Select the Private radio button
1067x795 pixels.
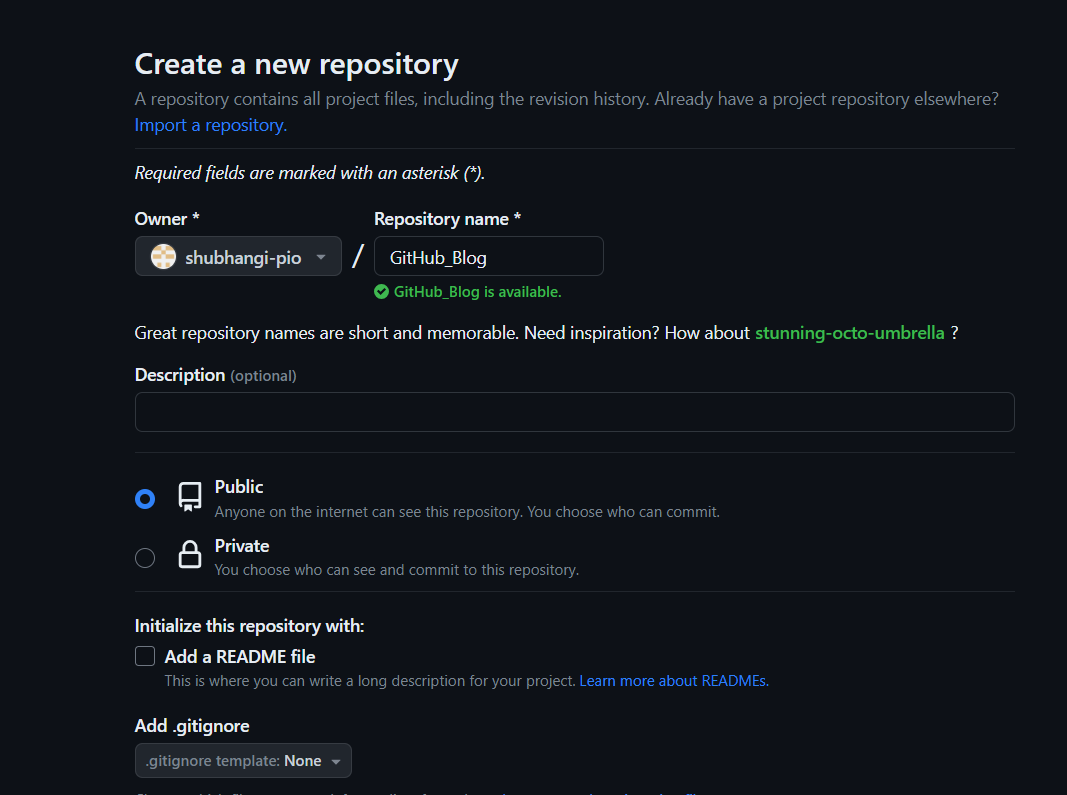tap(145, 558)
